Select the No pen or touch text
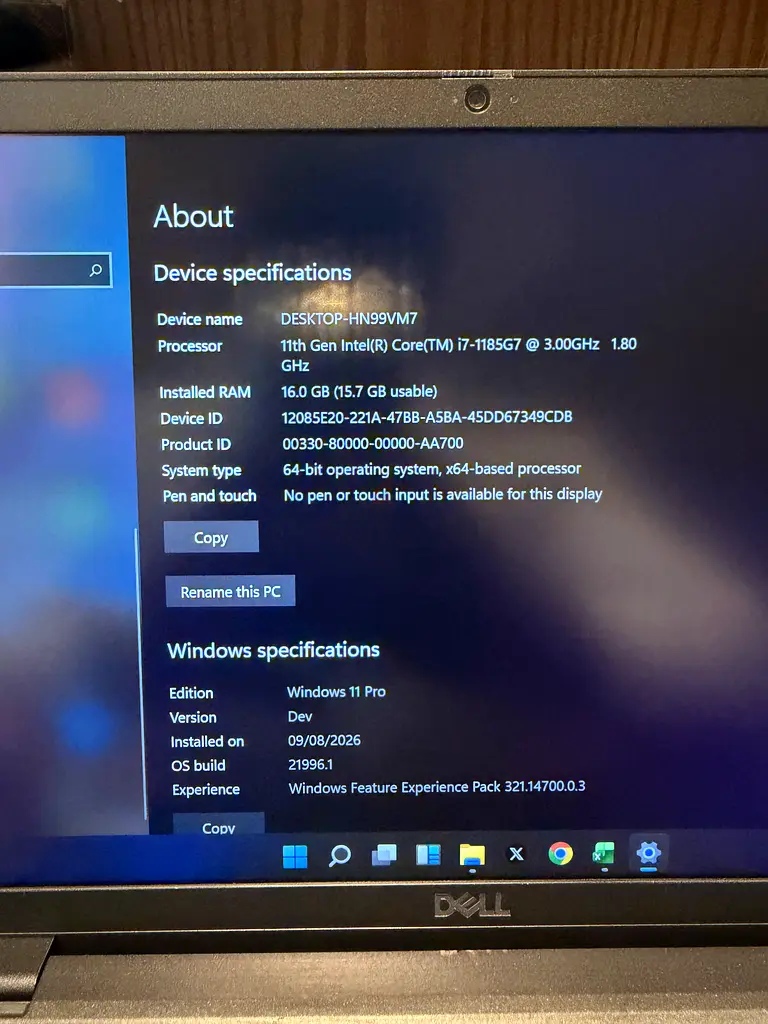Screen dimensions: 768x1024 [x=443, y=494]
